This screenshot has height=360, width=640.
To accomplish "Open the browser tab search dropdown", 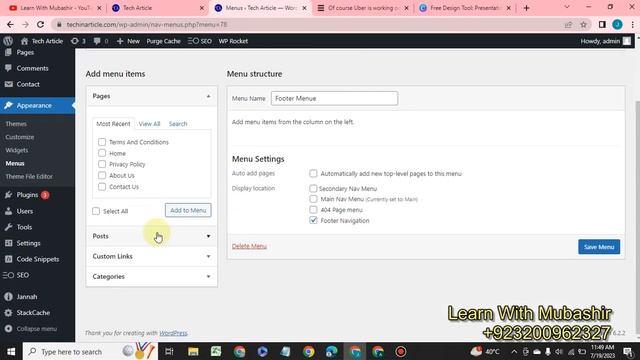I will tap(567, 7).
